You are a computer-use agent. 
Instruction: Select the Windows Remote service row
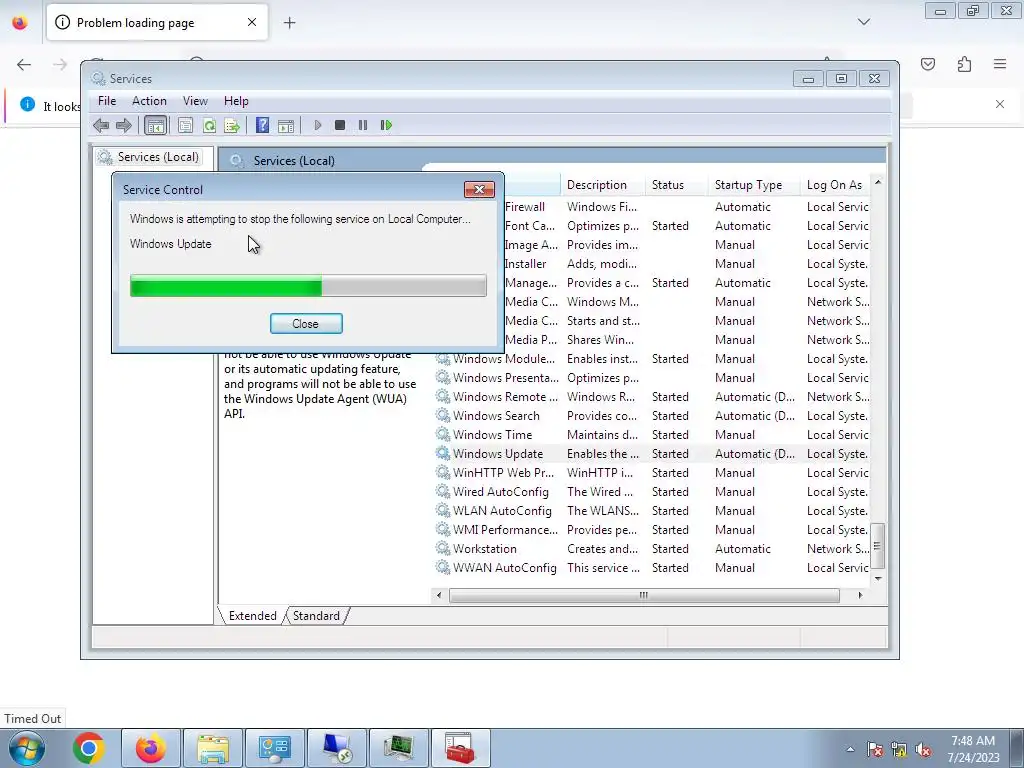tap(652, 396)
